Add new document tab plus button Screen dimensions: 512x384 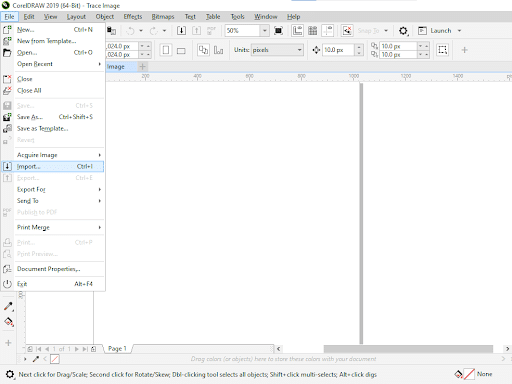pyautogui.click(x=142, y=67)
